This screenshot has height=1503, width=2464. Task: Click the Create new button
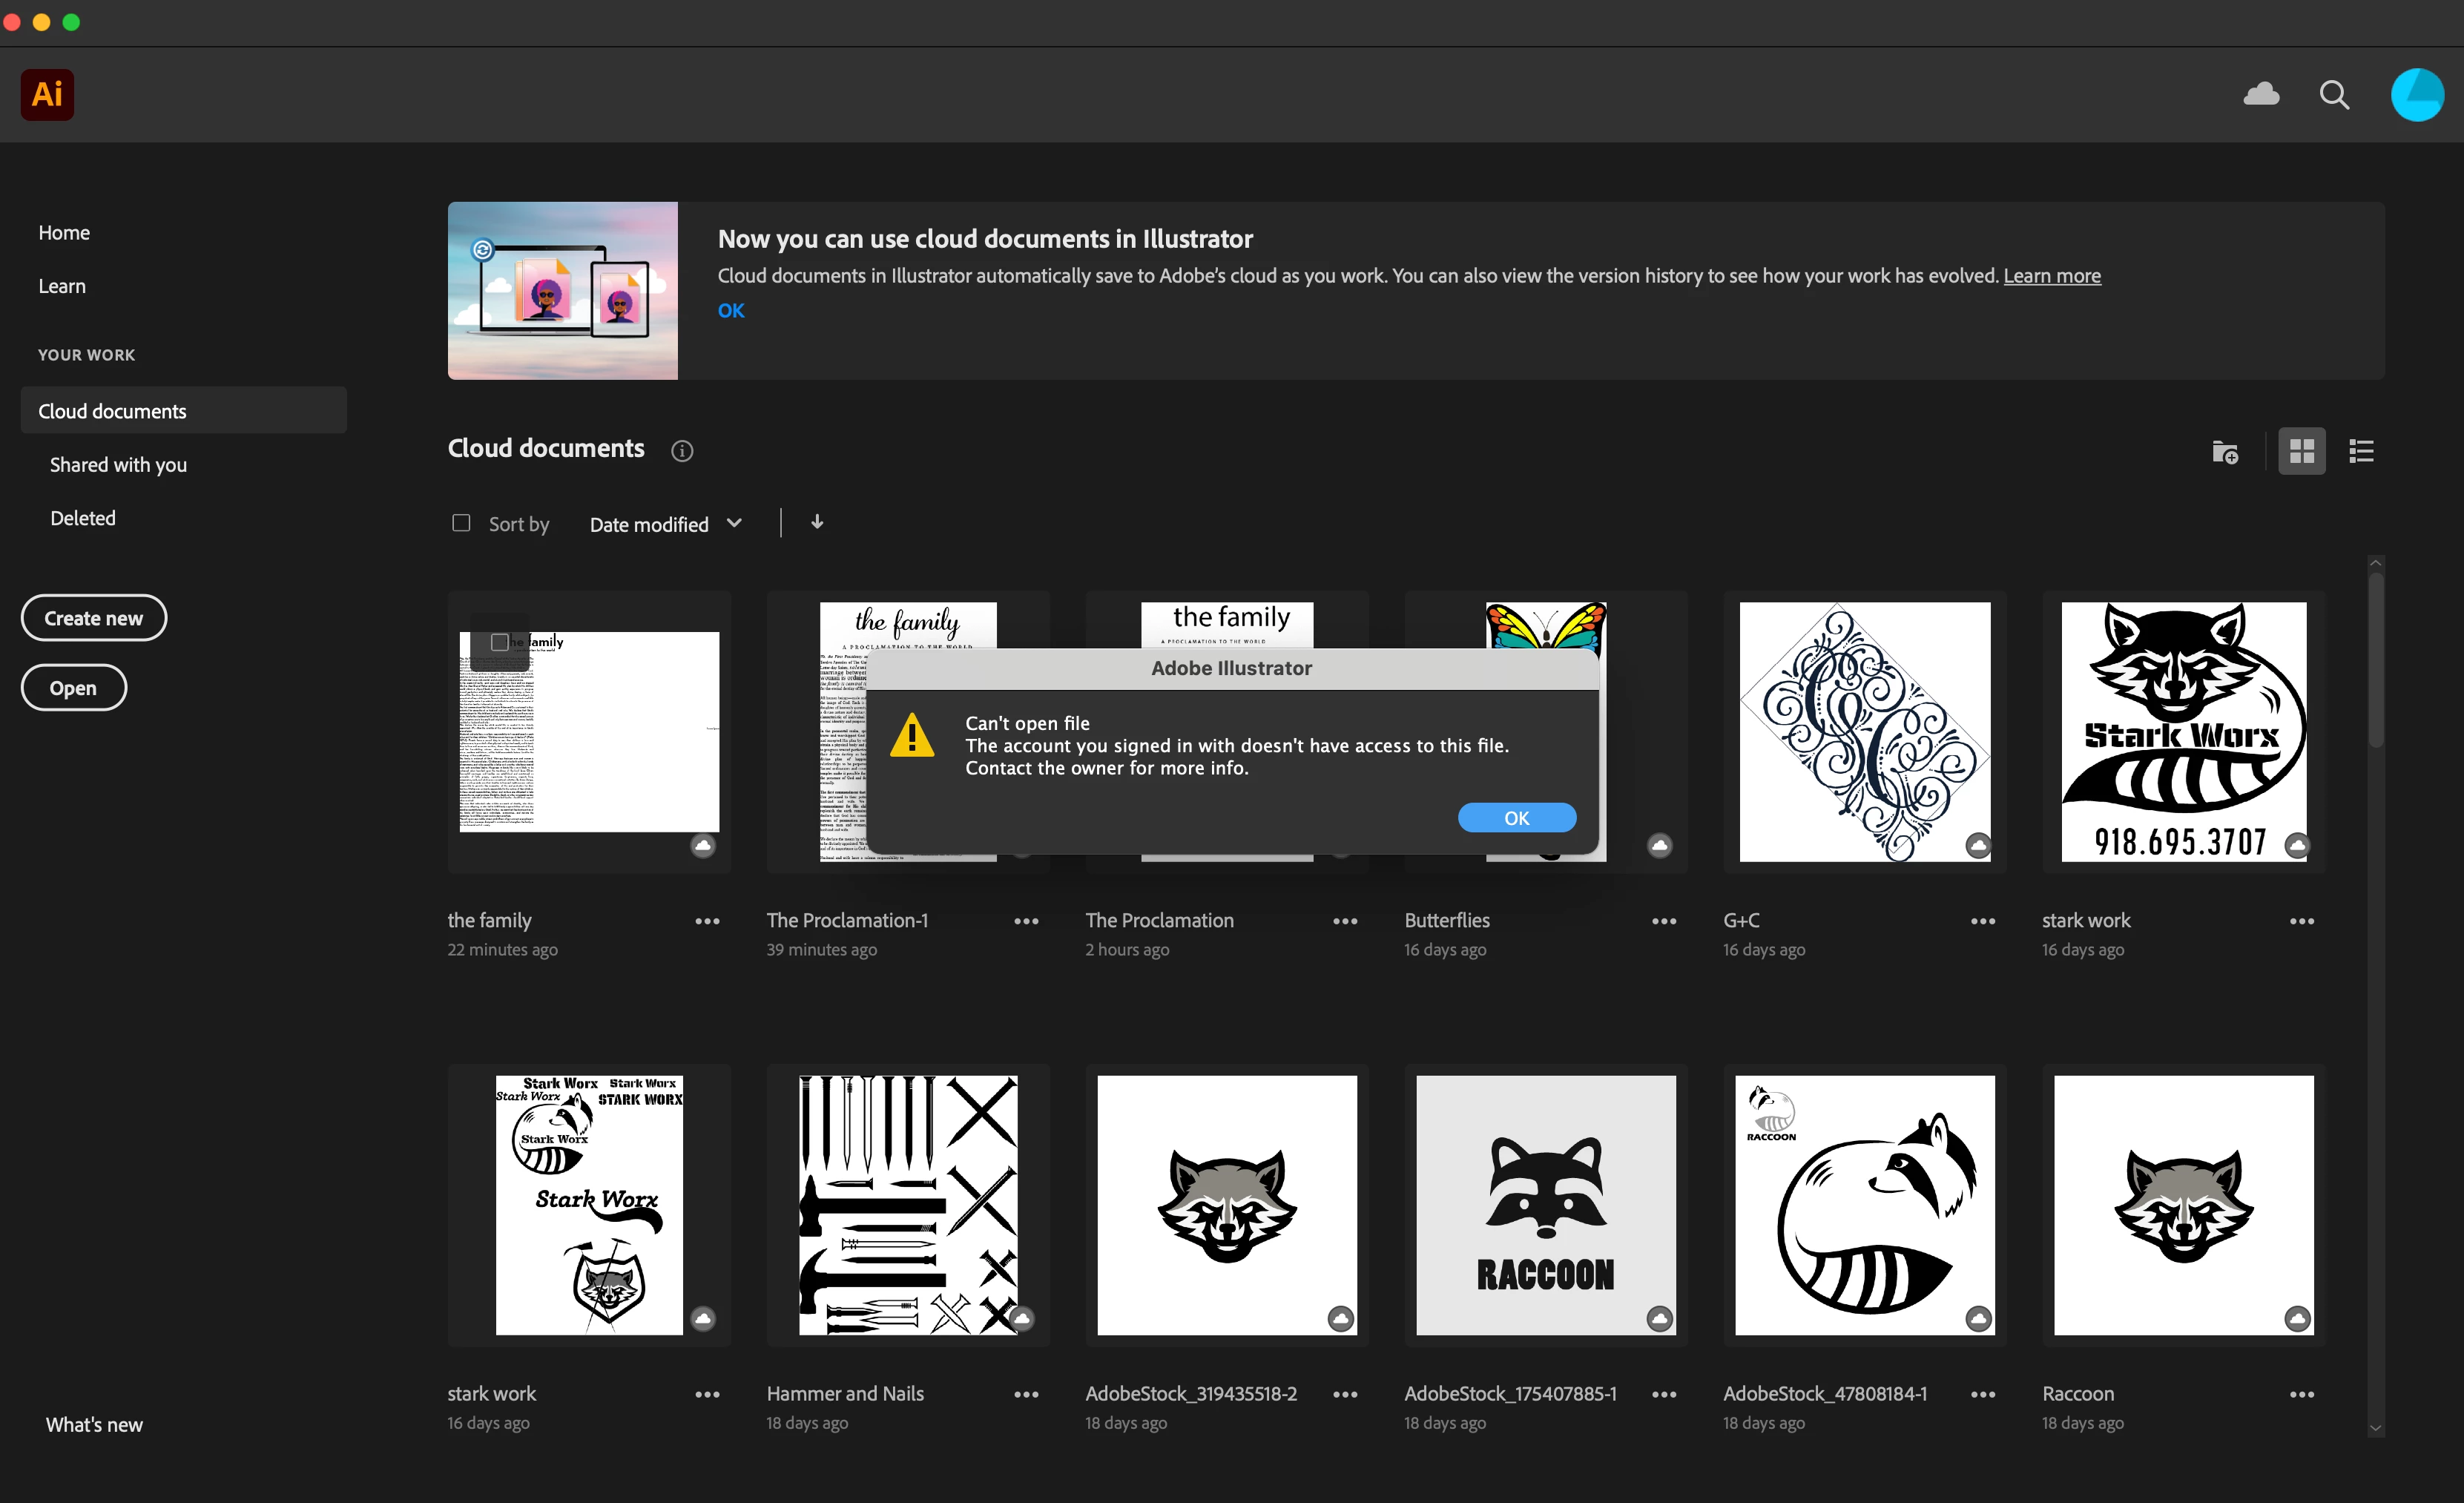coord(94,618)
